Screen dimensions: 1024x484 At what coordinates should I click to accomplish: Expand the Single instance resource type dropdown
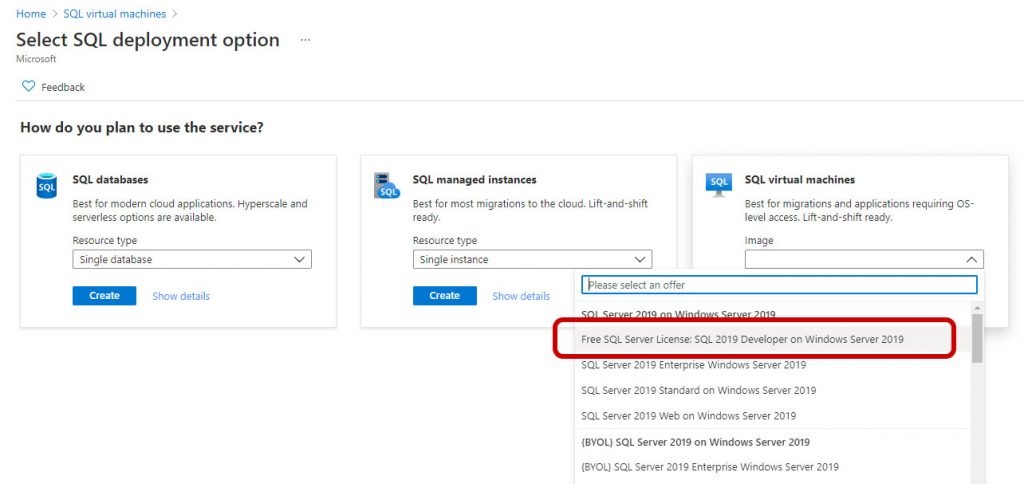click(x=532, y=259)
